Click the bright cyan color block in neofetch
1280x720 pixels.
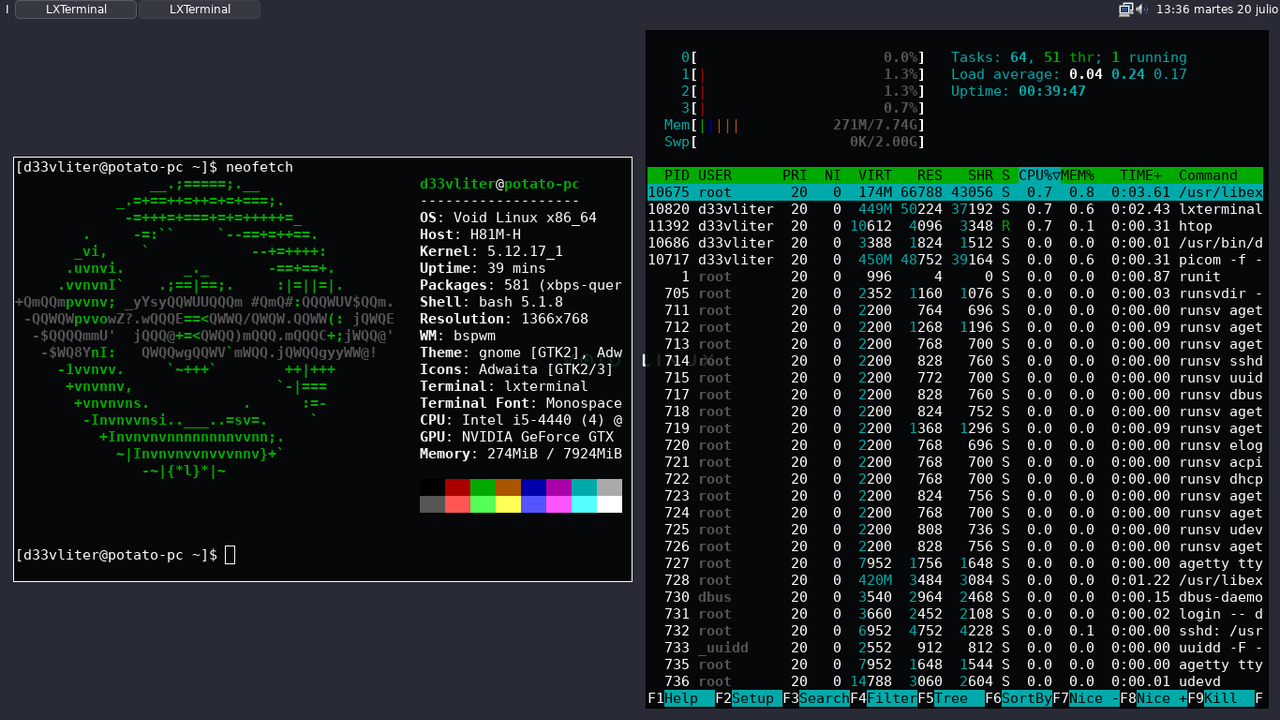point(584,504)
